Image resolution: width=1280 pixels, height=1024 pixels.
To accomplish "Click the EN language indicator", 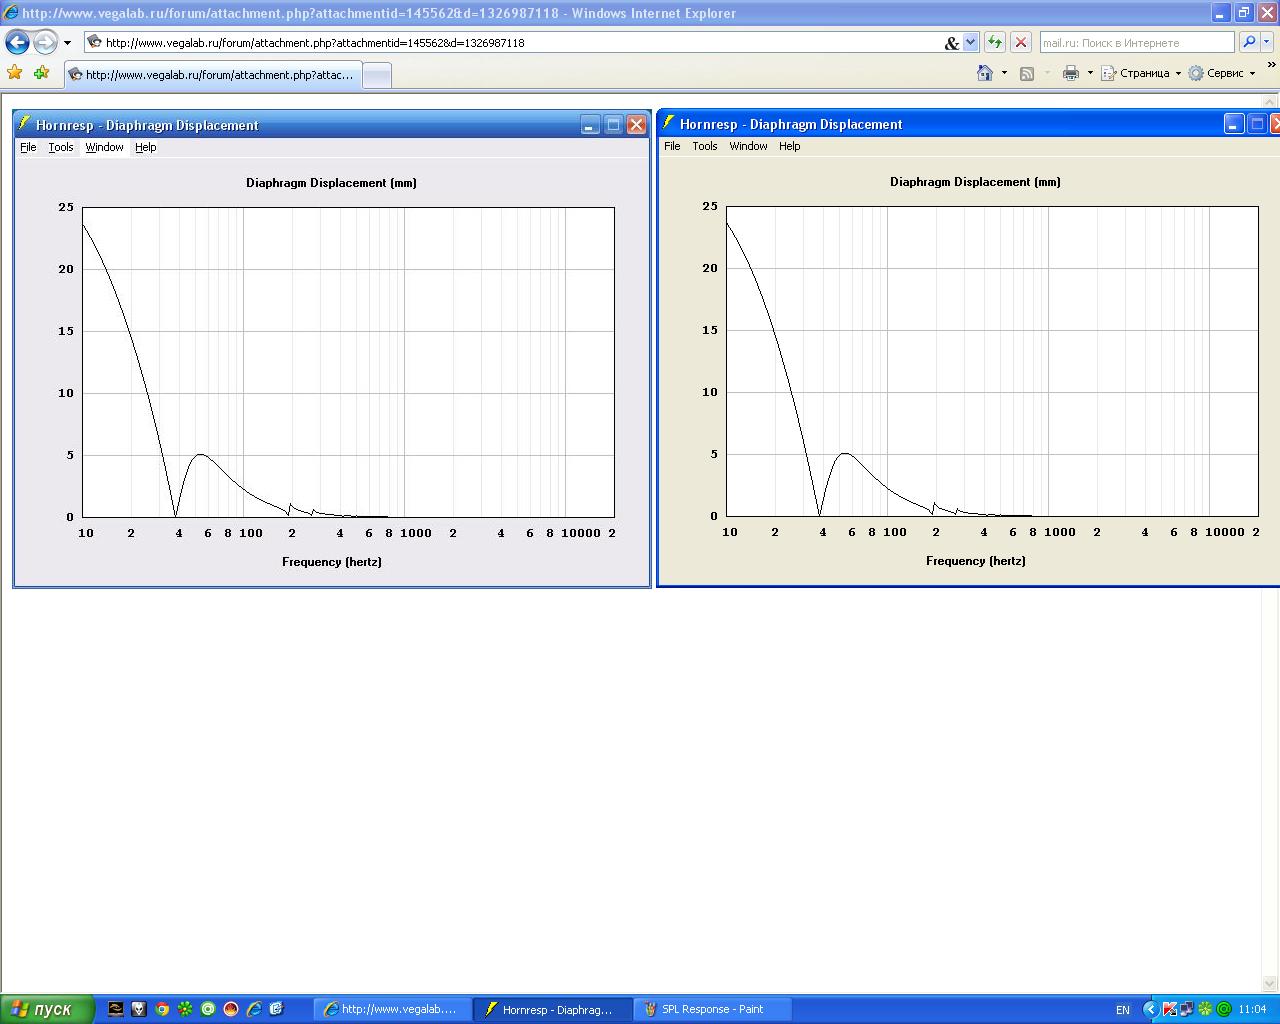I will click(1123, 1010).
